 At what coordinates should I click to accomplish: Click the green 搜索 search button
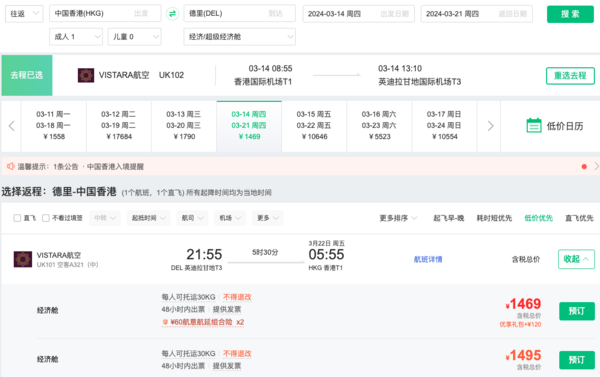coord(570,14)
